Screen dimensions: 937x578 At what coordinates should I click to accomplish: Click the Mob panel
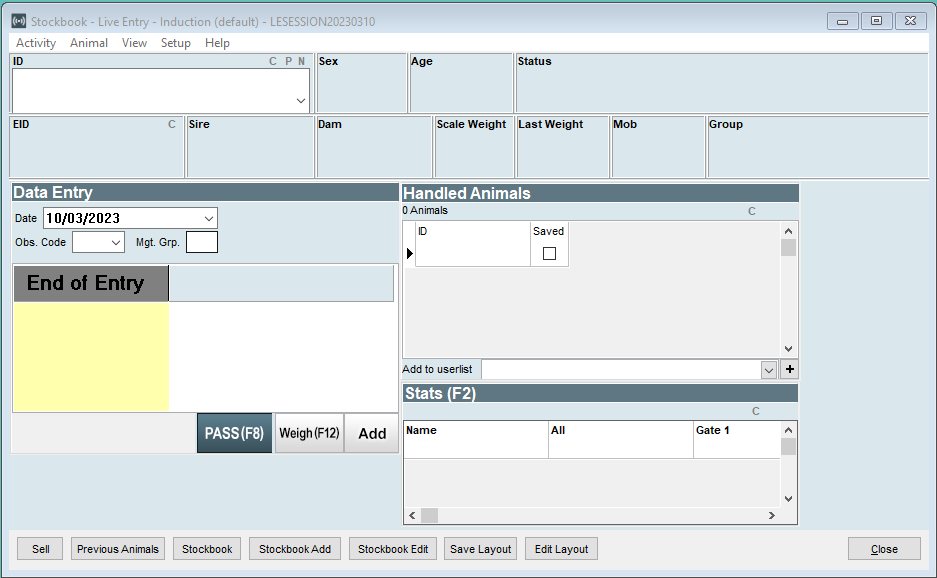(658, 147)
